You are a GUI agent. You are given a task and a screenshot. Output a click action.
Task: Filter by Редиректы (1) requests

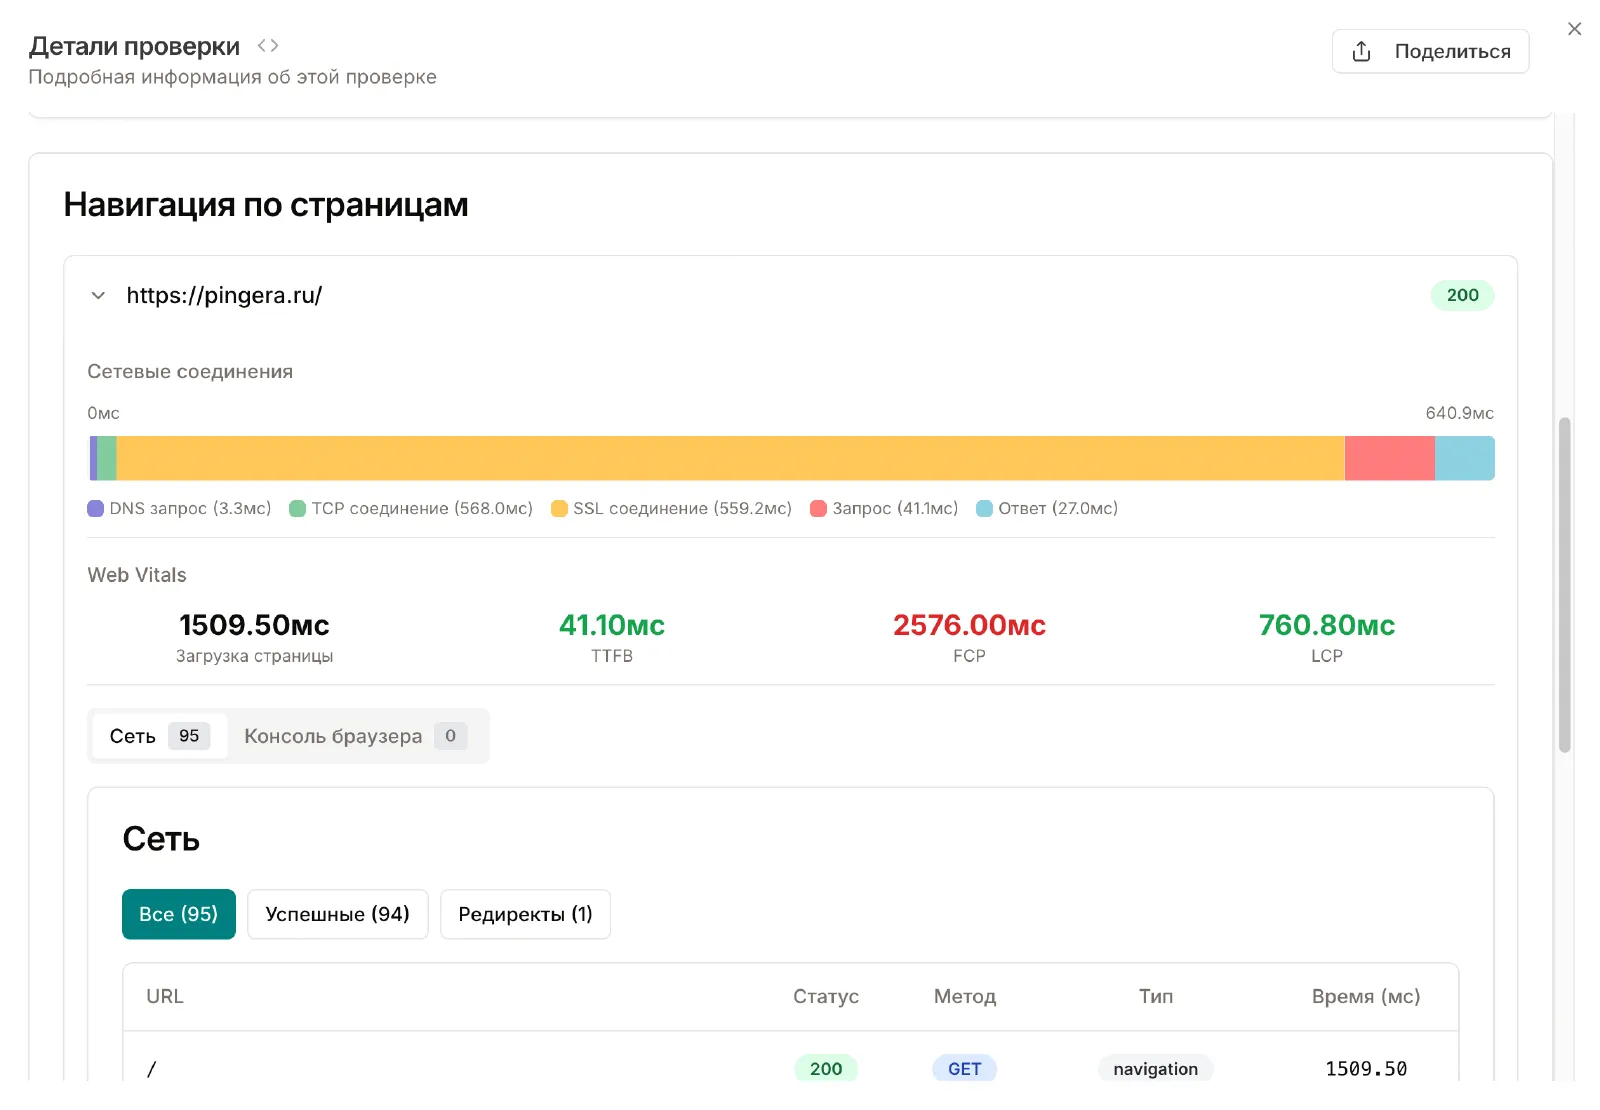[x=525, y=914]
